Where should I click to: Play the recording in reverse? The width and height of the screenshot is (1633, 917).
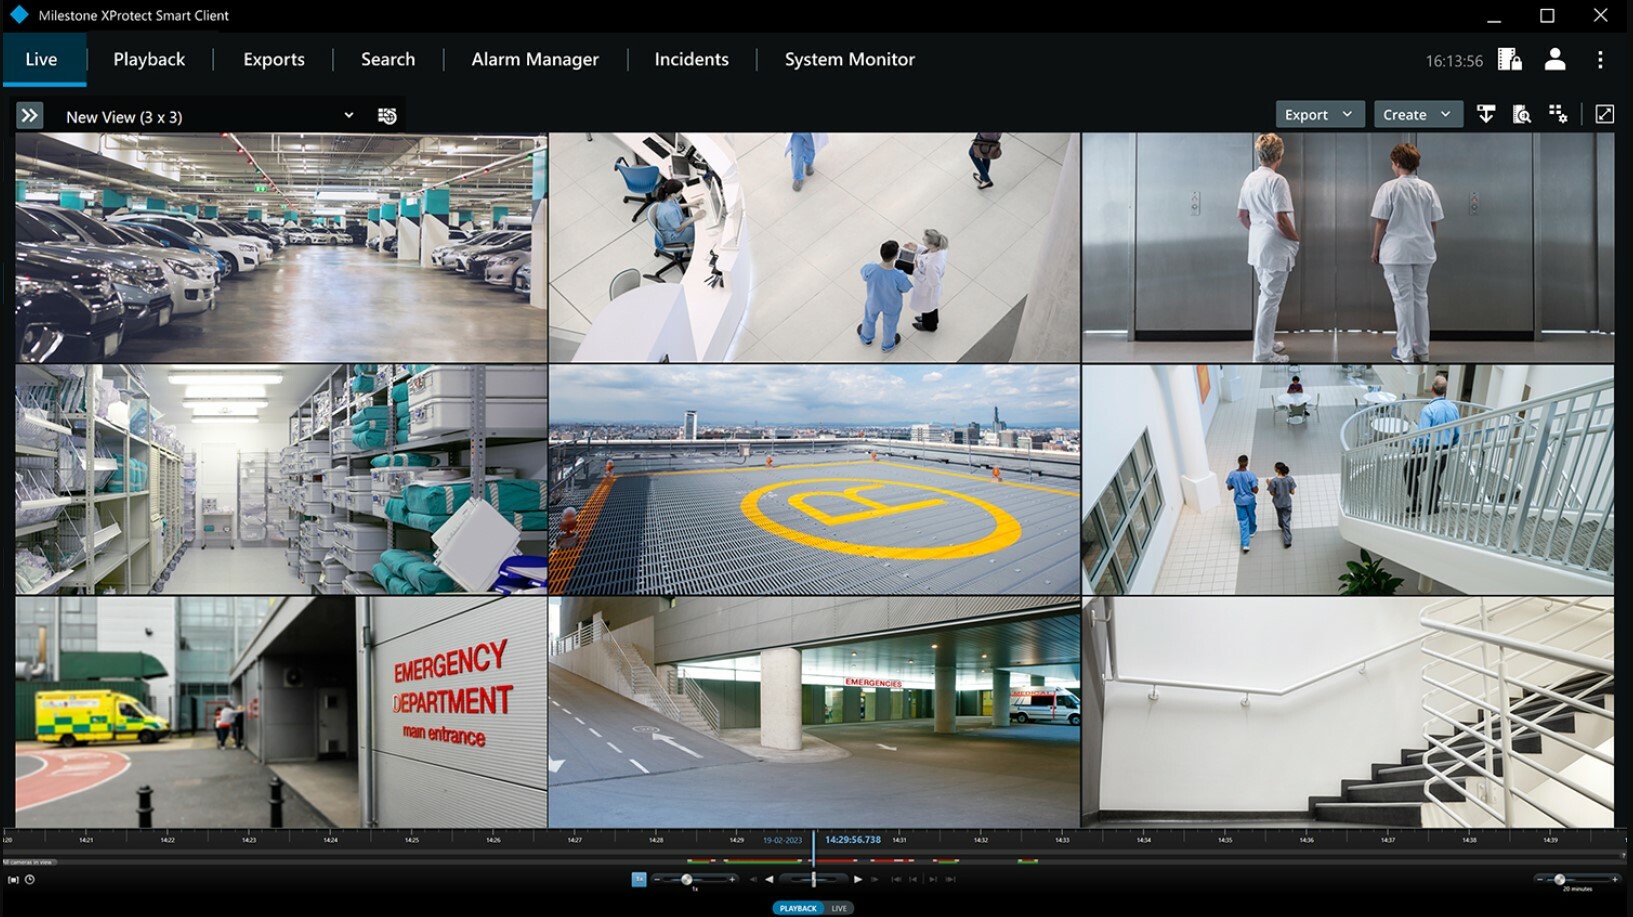pyautogui.click(x=769, y=879)
